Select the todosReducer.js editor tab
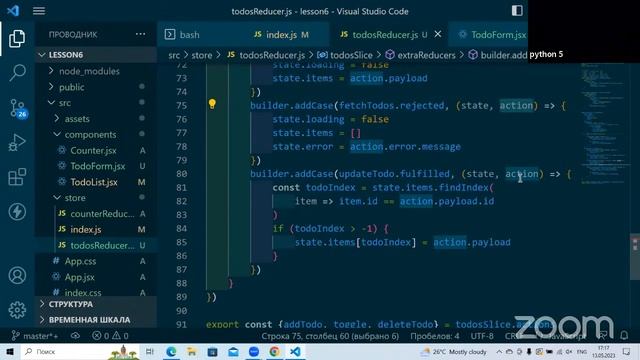Image resolution: width=640 pixels, height=360 pixels. pos(384,35)
